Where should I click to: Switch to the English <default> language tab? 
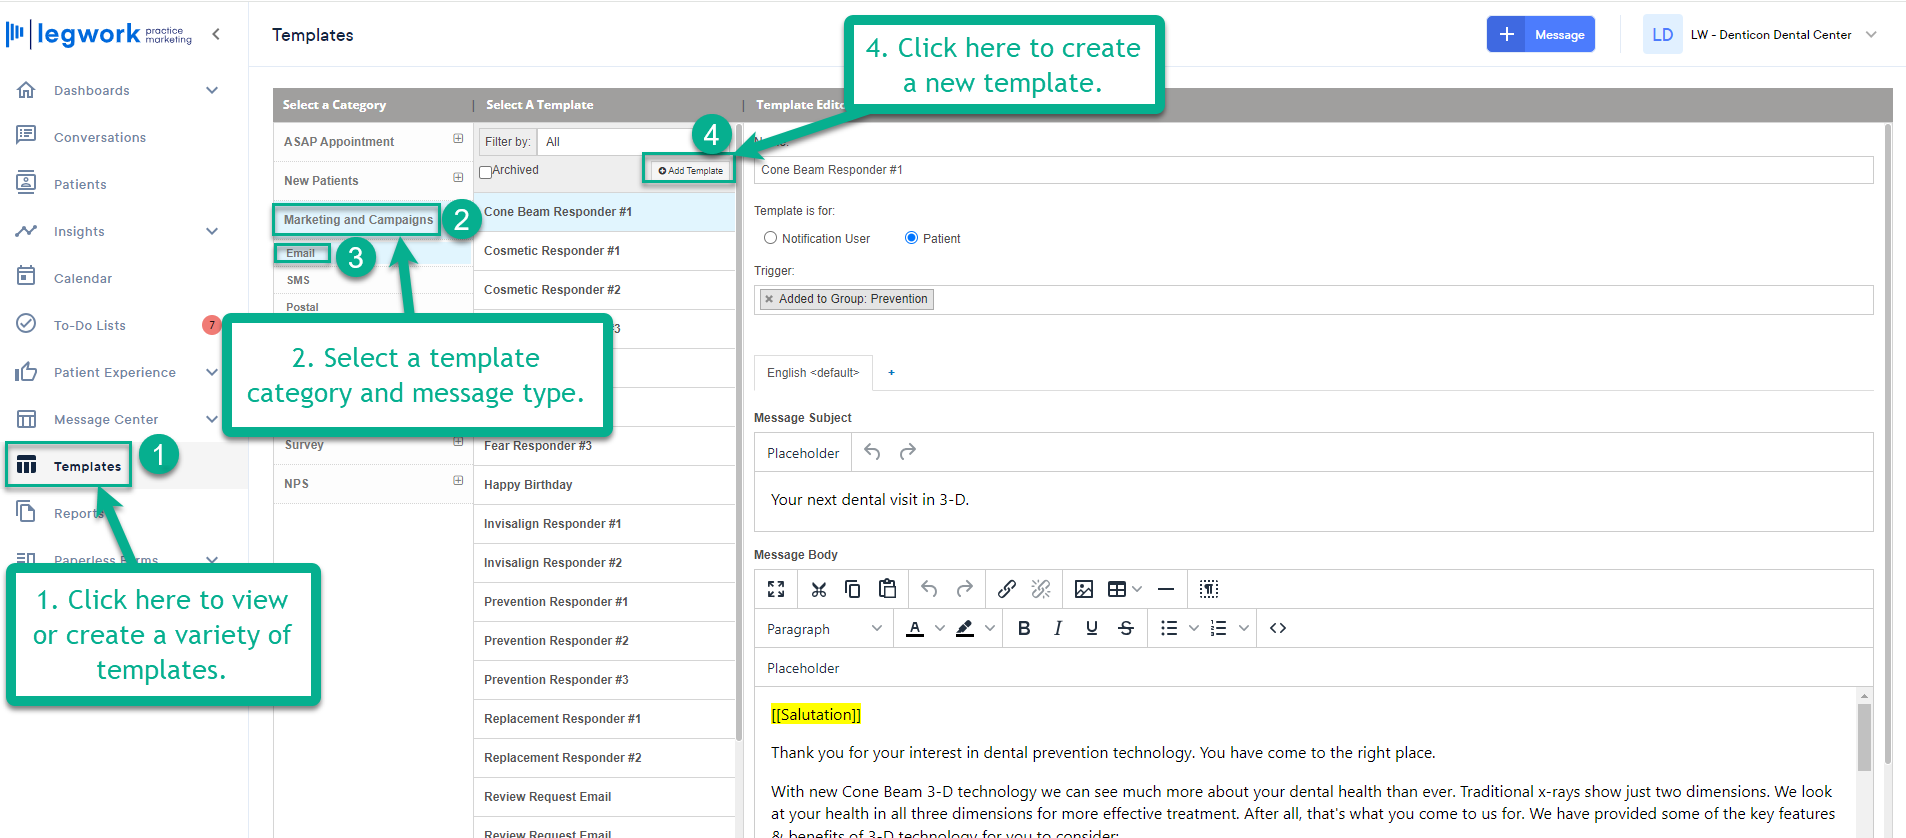[x=813, y=373]
